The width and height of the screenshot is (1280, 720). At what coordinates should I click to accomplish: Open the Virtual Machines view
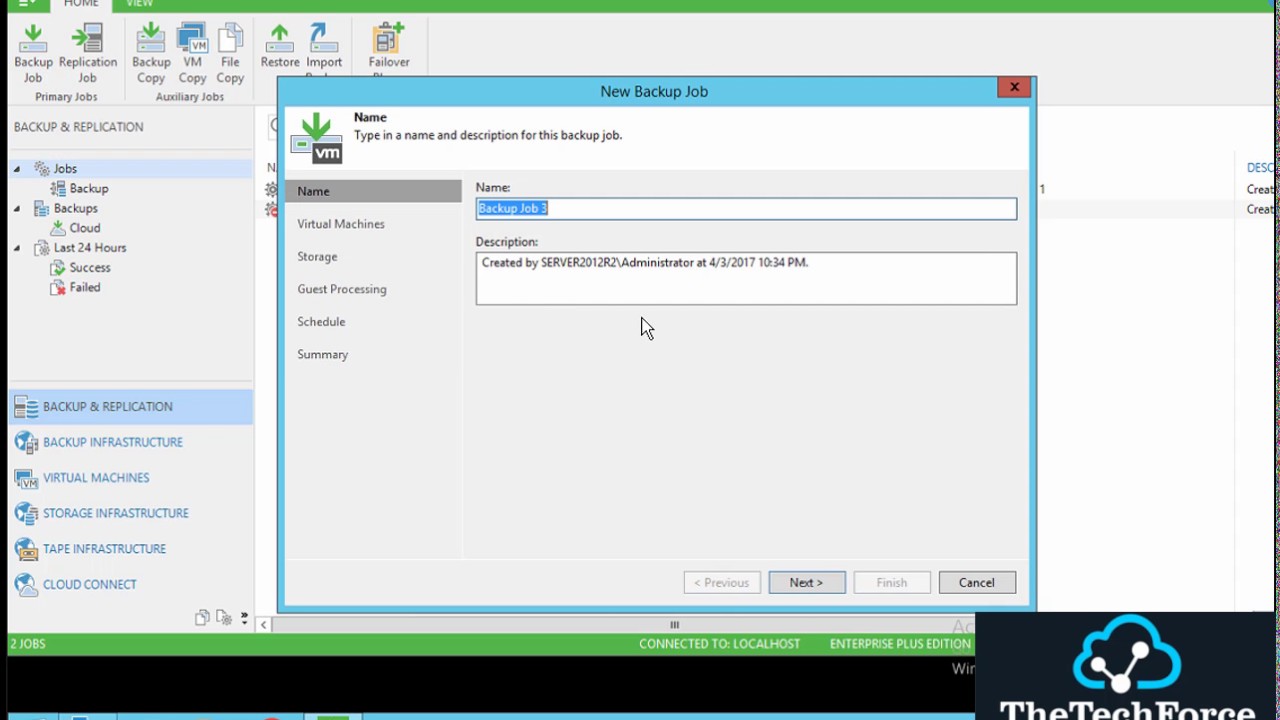[131, 478]
